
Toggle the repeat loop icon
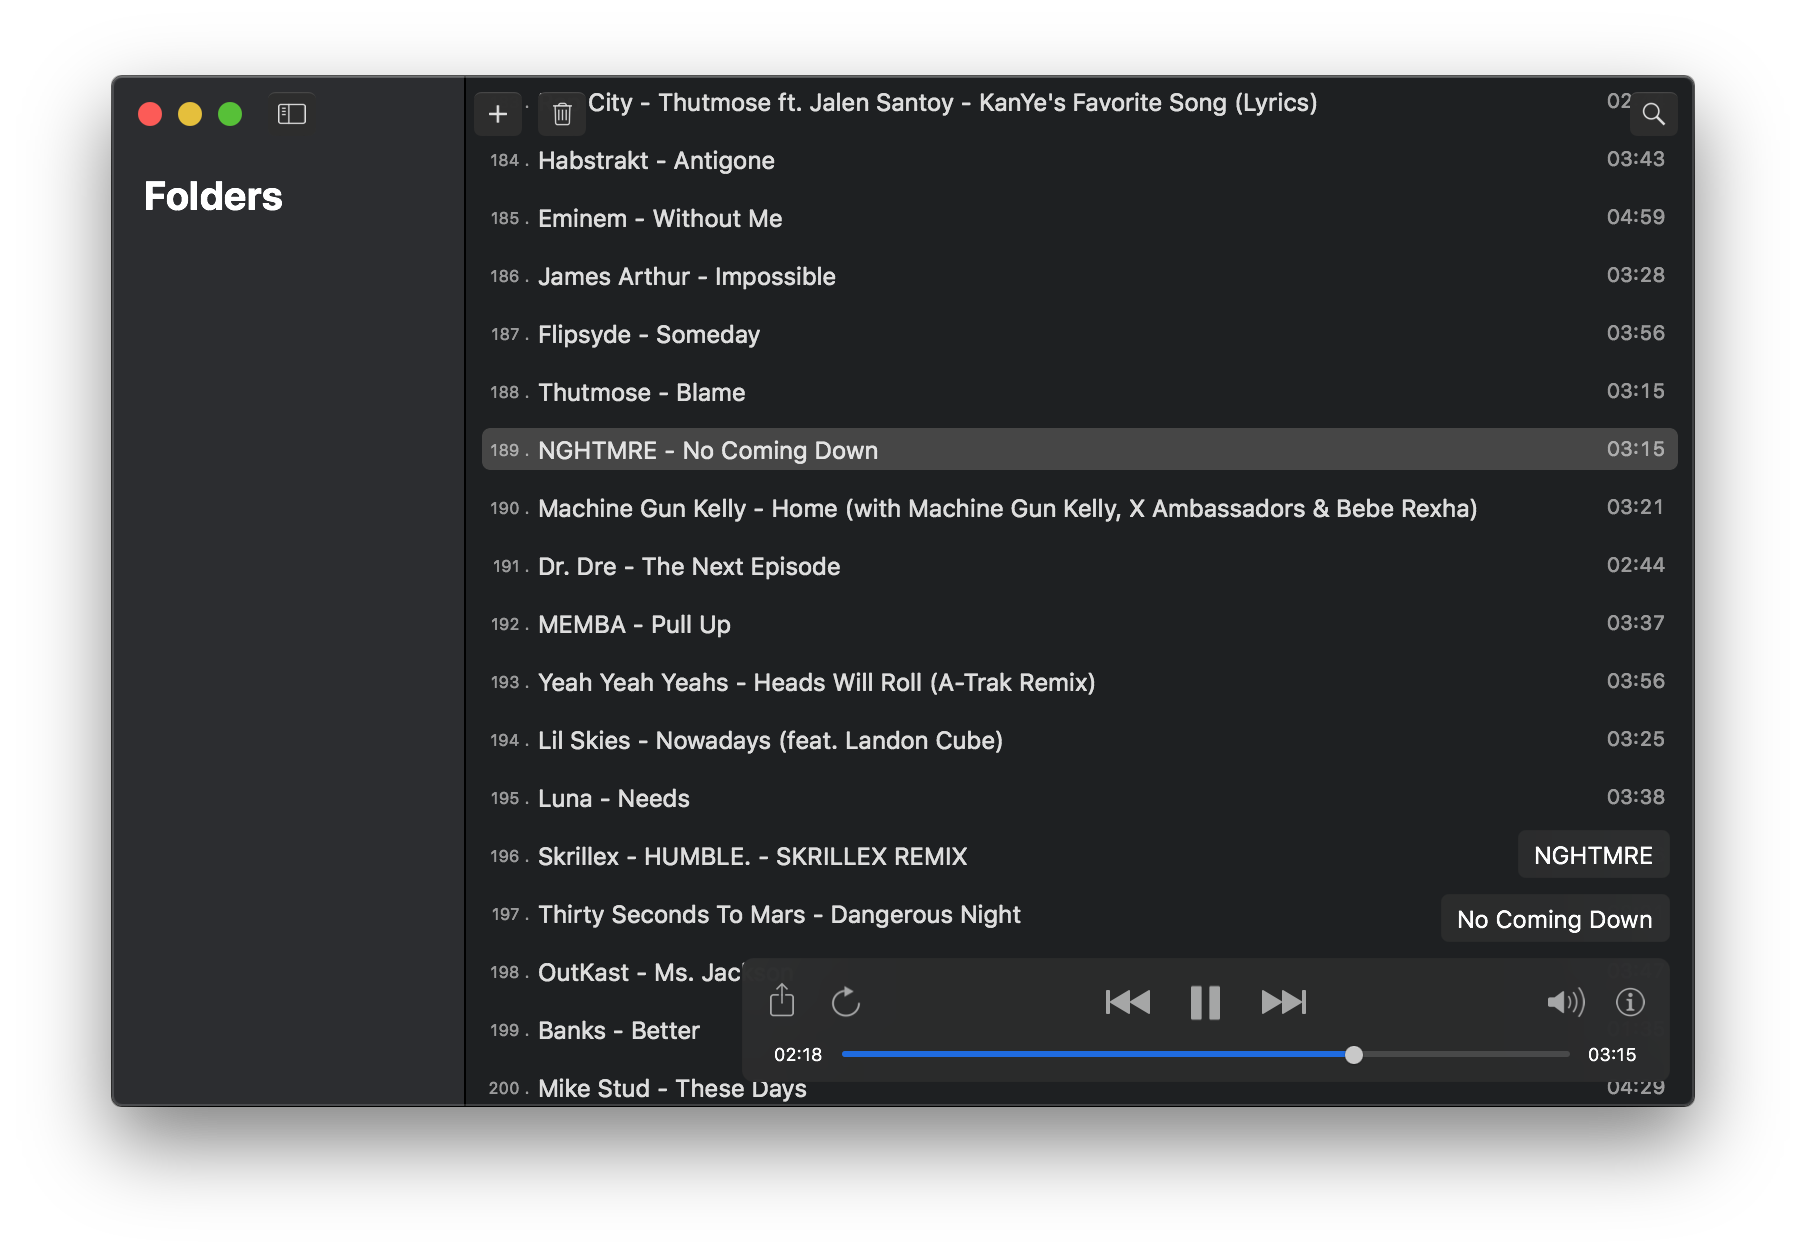pyautogui.click(x=846, y=1001)
